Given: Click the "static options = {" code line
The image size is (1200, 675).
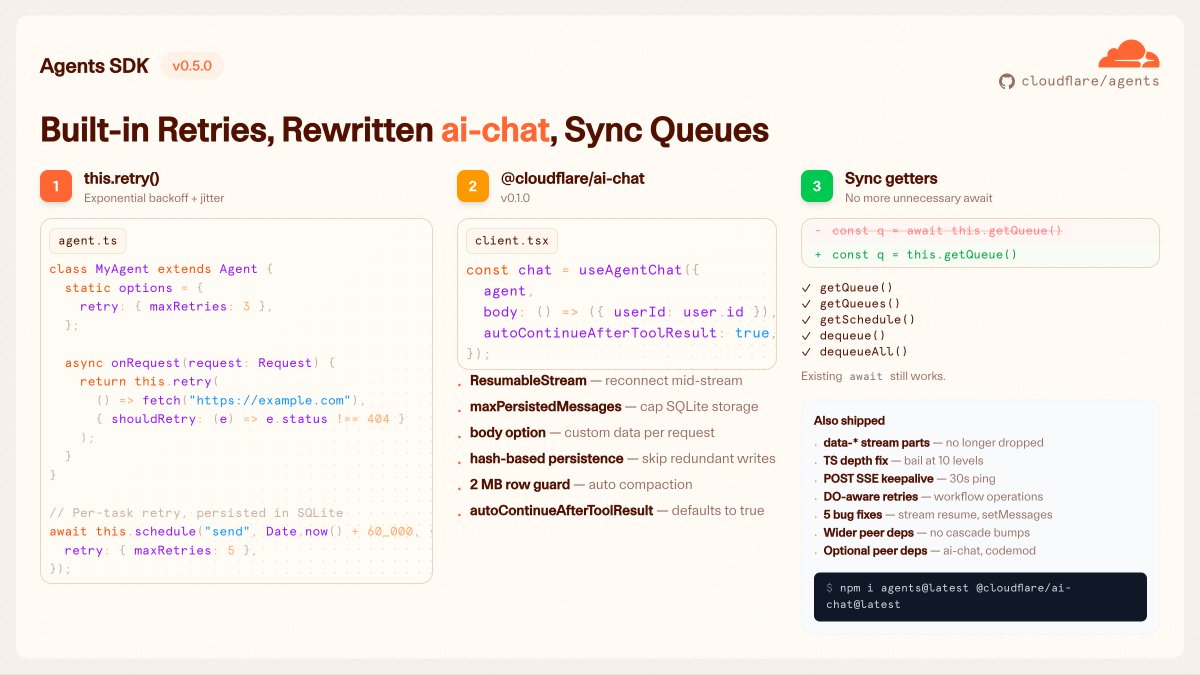Looking at the screenshot, I should pyautogui.click(x=134, y=288).
